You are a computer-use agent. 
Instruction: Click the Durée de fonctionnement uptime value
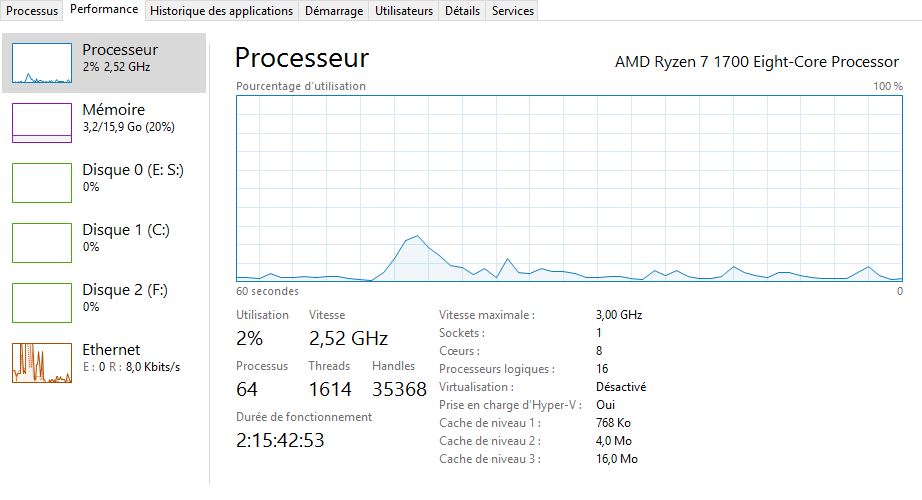(280, 440)
